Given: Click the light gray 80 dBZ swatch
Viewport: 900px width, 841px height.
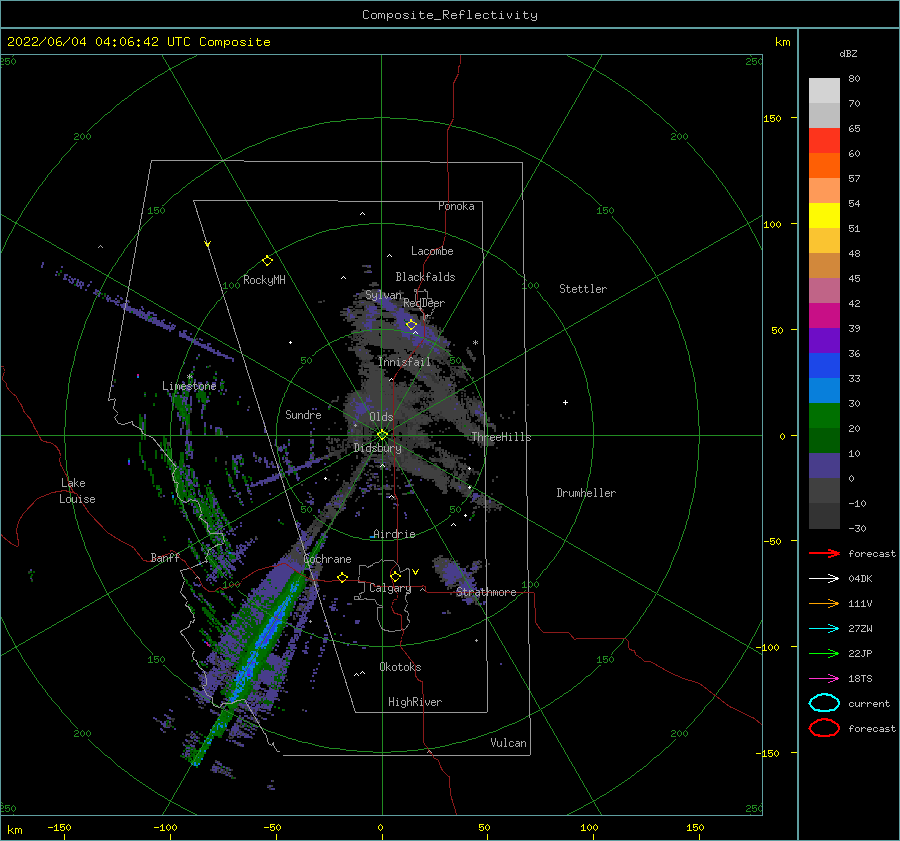Looking at the screenshot, I should tap(824, 91).
